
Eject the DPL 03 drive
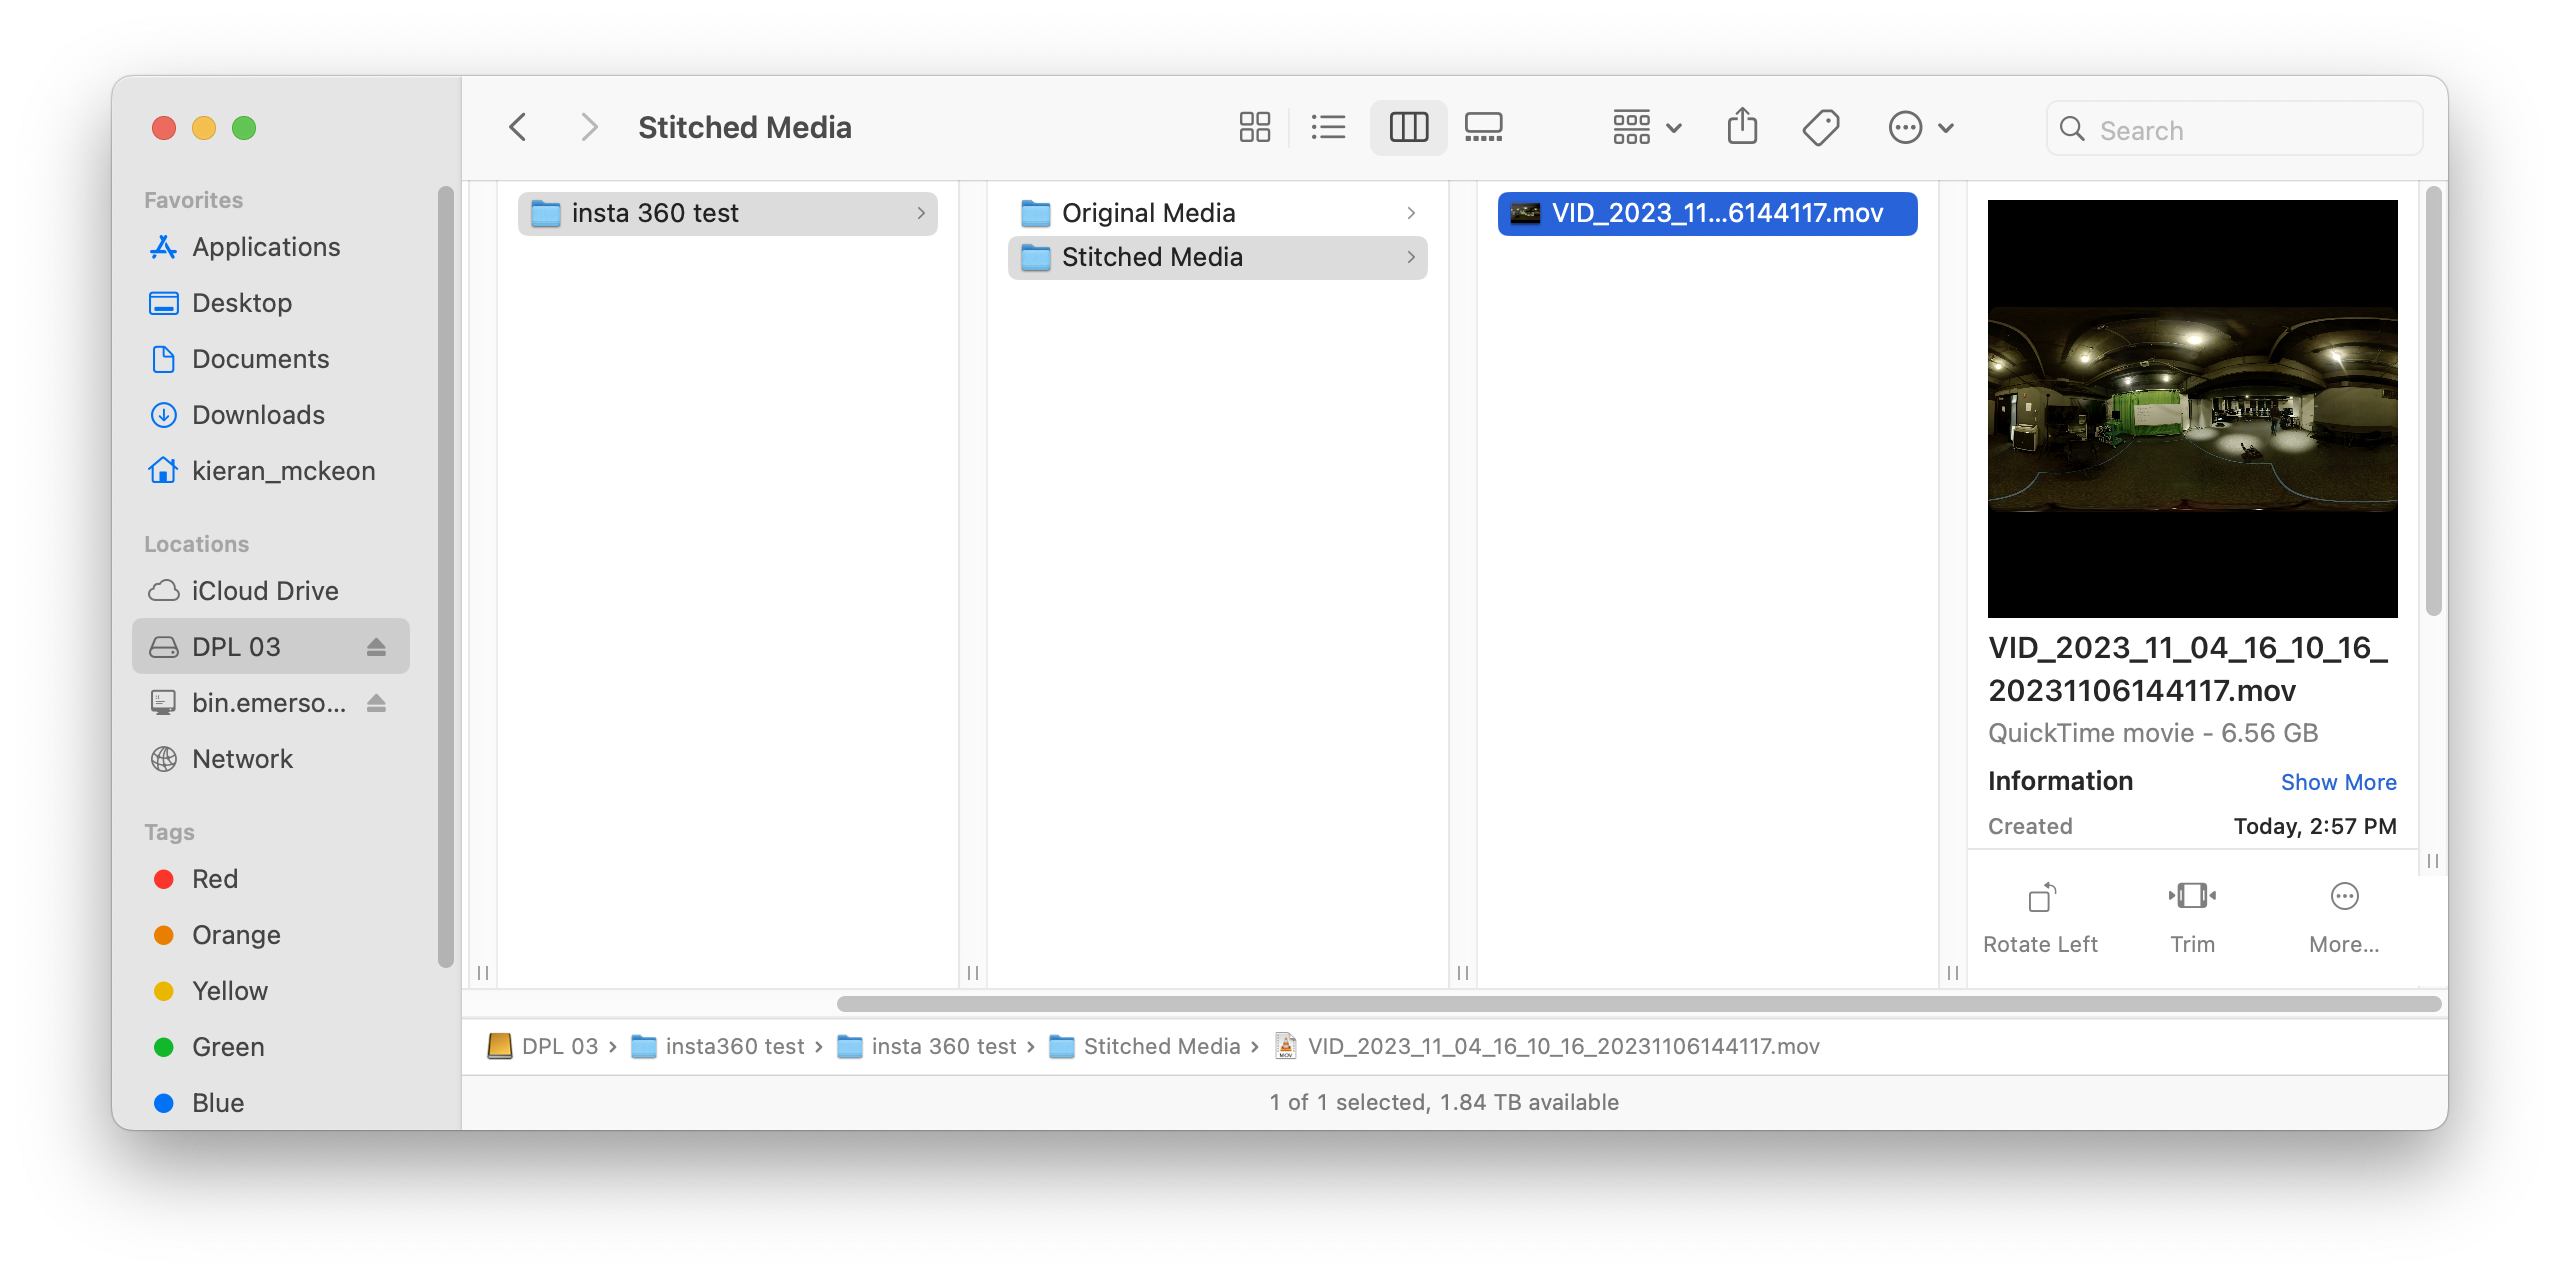pyautogui.click(x=376, y=647)
